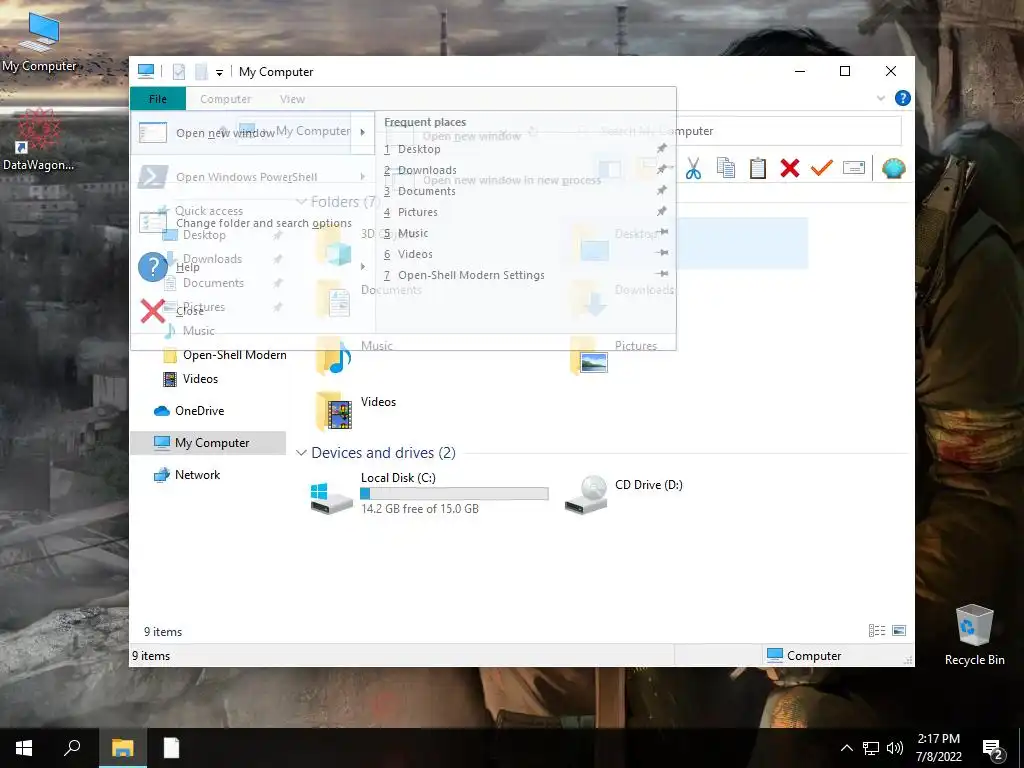This screenshot has height=768, width=1024.
Task: Click the File Explorer taskbar icon
Action: tap(122, 748)
